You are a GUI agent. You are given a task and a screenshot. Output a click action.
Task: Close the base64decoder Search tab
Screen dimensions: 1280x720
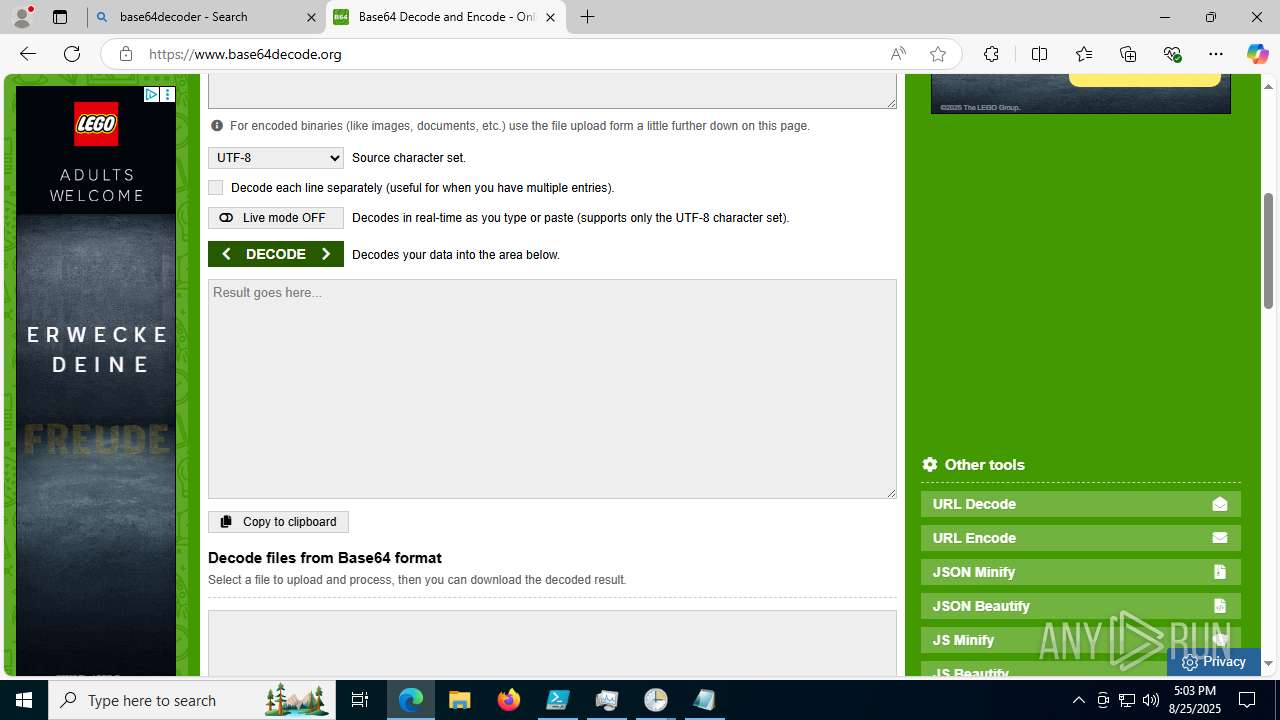pyautogui.click(x=311, y=17)
